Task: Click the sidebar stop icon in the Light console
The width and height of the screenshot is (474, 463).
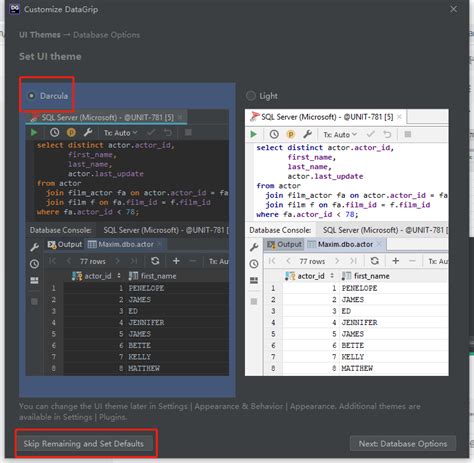Action: tap(254, 301)
